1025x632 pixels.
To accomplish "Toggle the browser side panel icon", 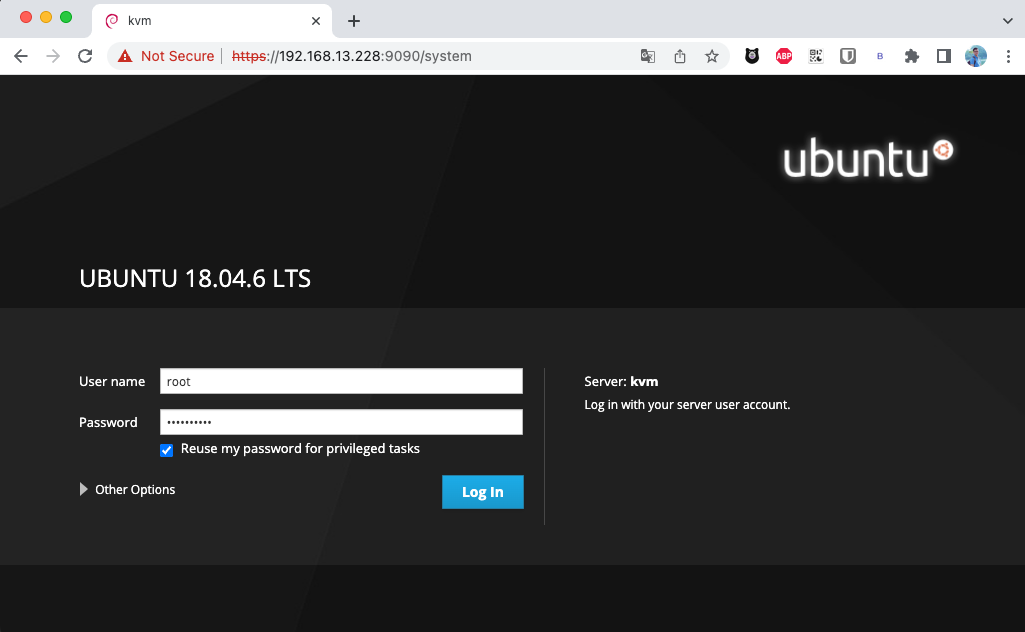I will [944, 56].
